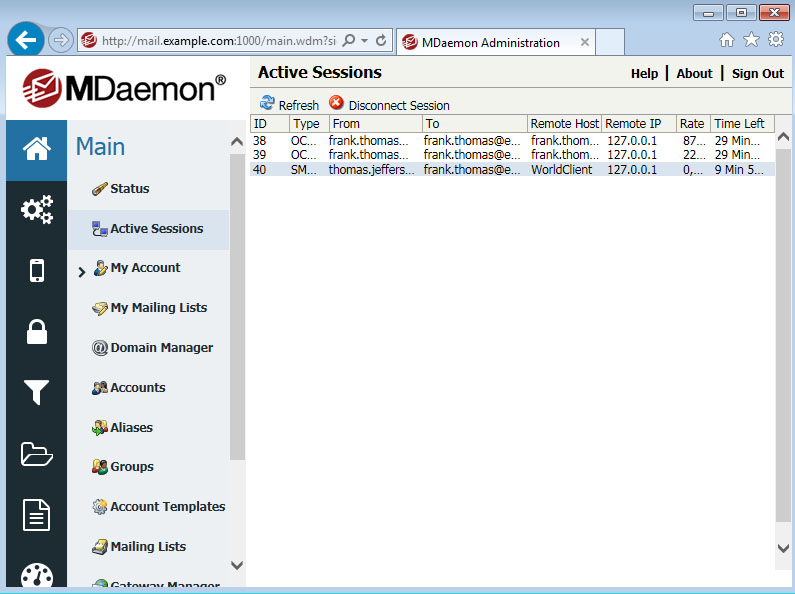Click the Mailing Lists icon

coord(99,546)
